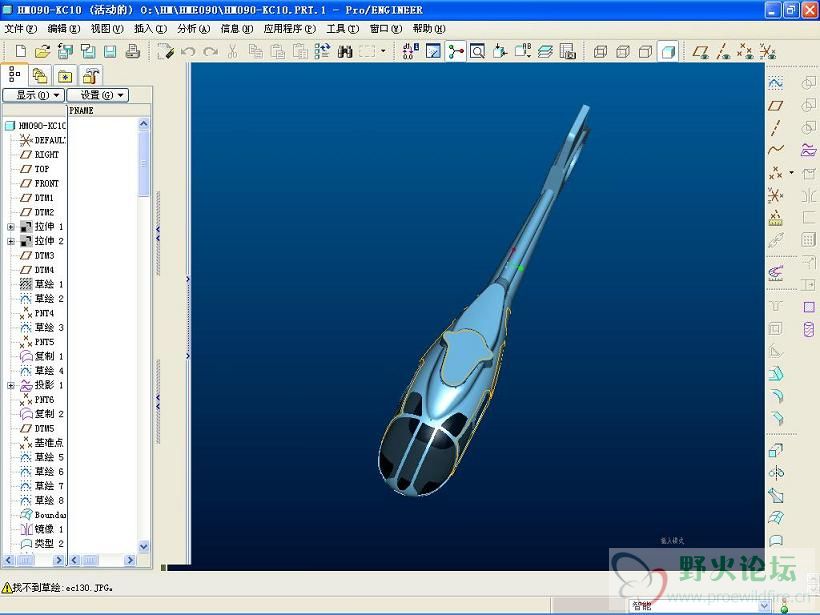The height and width of the screenshot is (615, 820).
Task: Toggle coordinate systems display
Action: tap(767, 51)
